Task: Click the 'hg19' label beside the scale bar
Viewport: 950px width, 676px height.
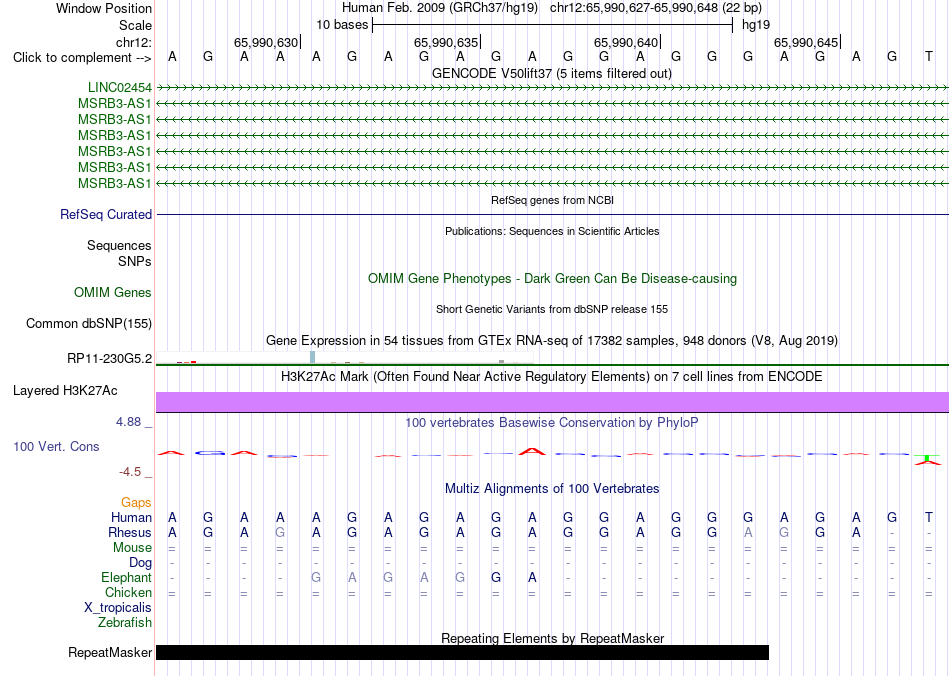Action: (756, 25)
